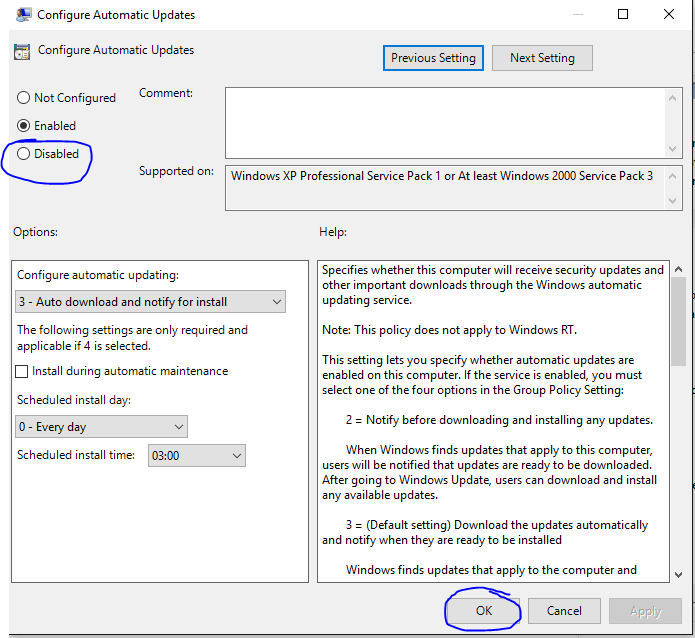The height and width of the screenshot is (638, 695).
Task: Maximize the Configure Automatic Updates window
Action: click(623, 15)
